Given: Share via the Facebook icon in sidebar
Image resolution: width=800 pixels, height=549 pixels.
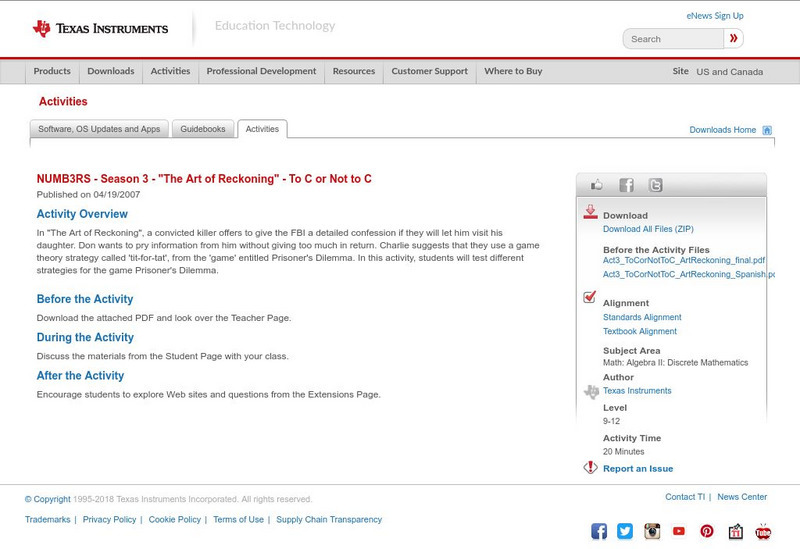Looking at the screenshot, I should coord(626,185).
